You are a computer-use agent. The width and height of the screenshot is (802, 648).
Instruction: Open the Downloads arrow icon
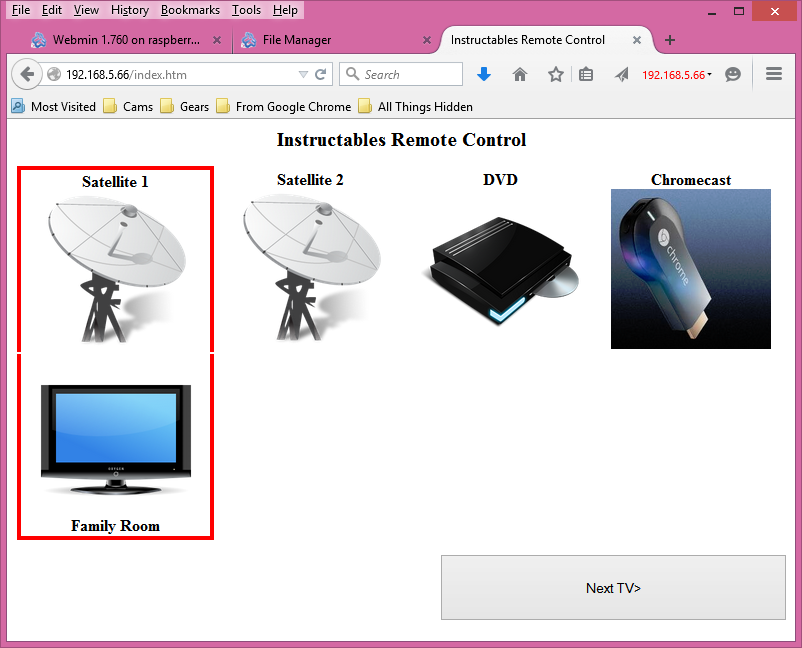coord(484,75)
